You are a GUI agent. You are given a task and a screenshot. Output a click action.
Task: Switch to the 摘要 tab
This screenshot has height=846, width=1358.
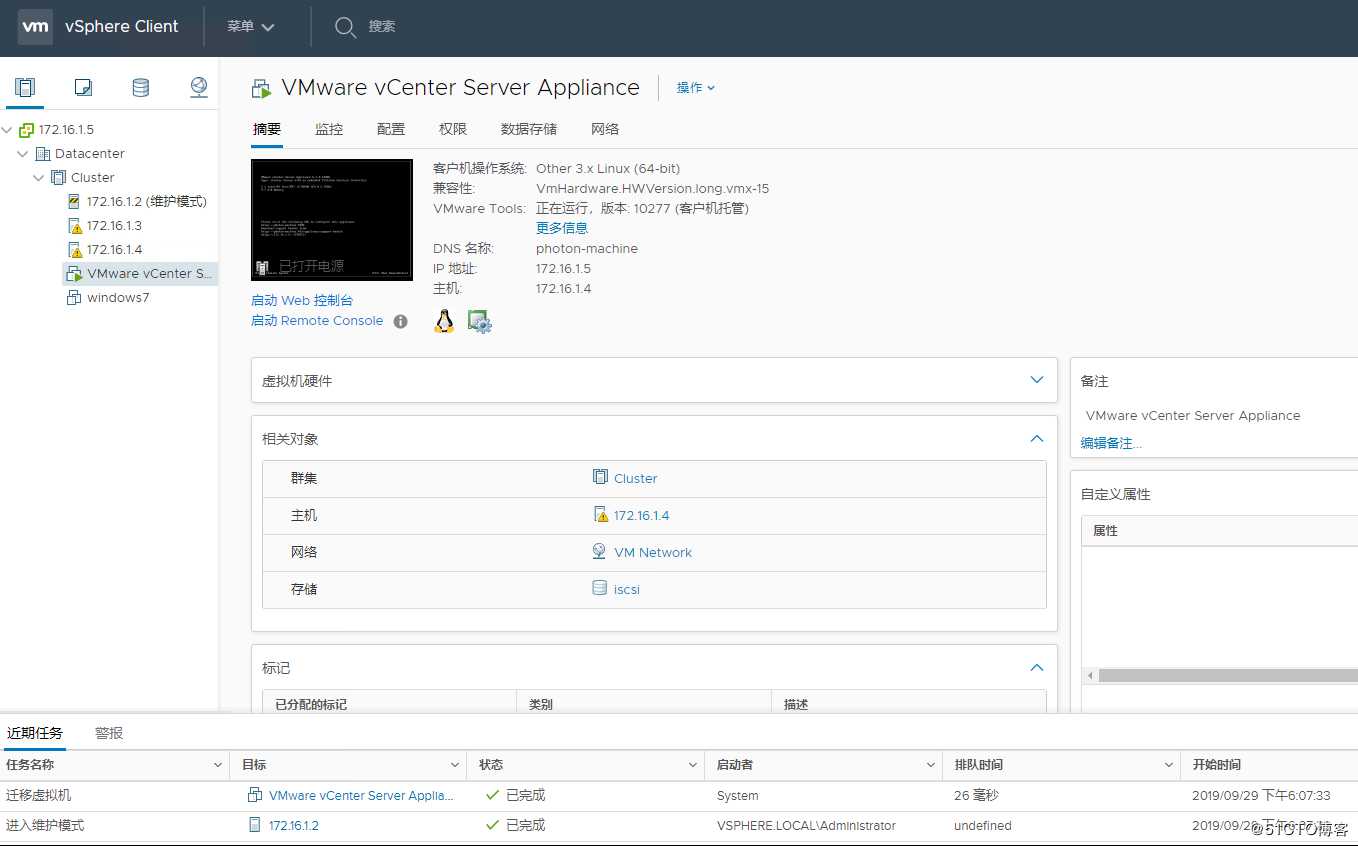[x=267, y=129]
